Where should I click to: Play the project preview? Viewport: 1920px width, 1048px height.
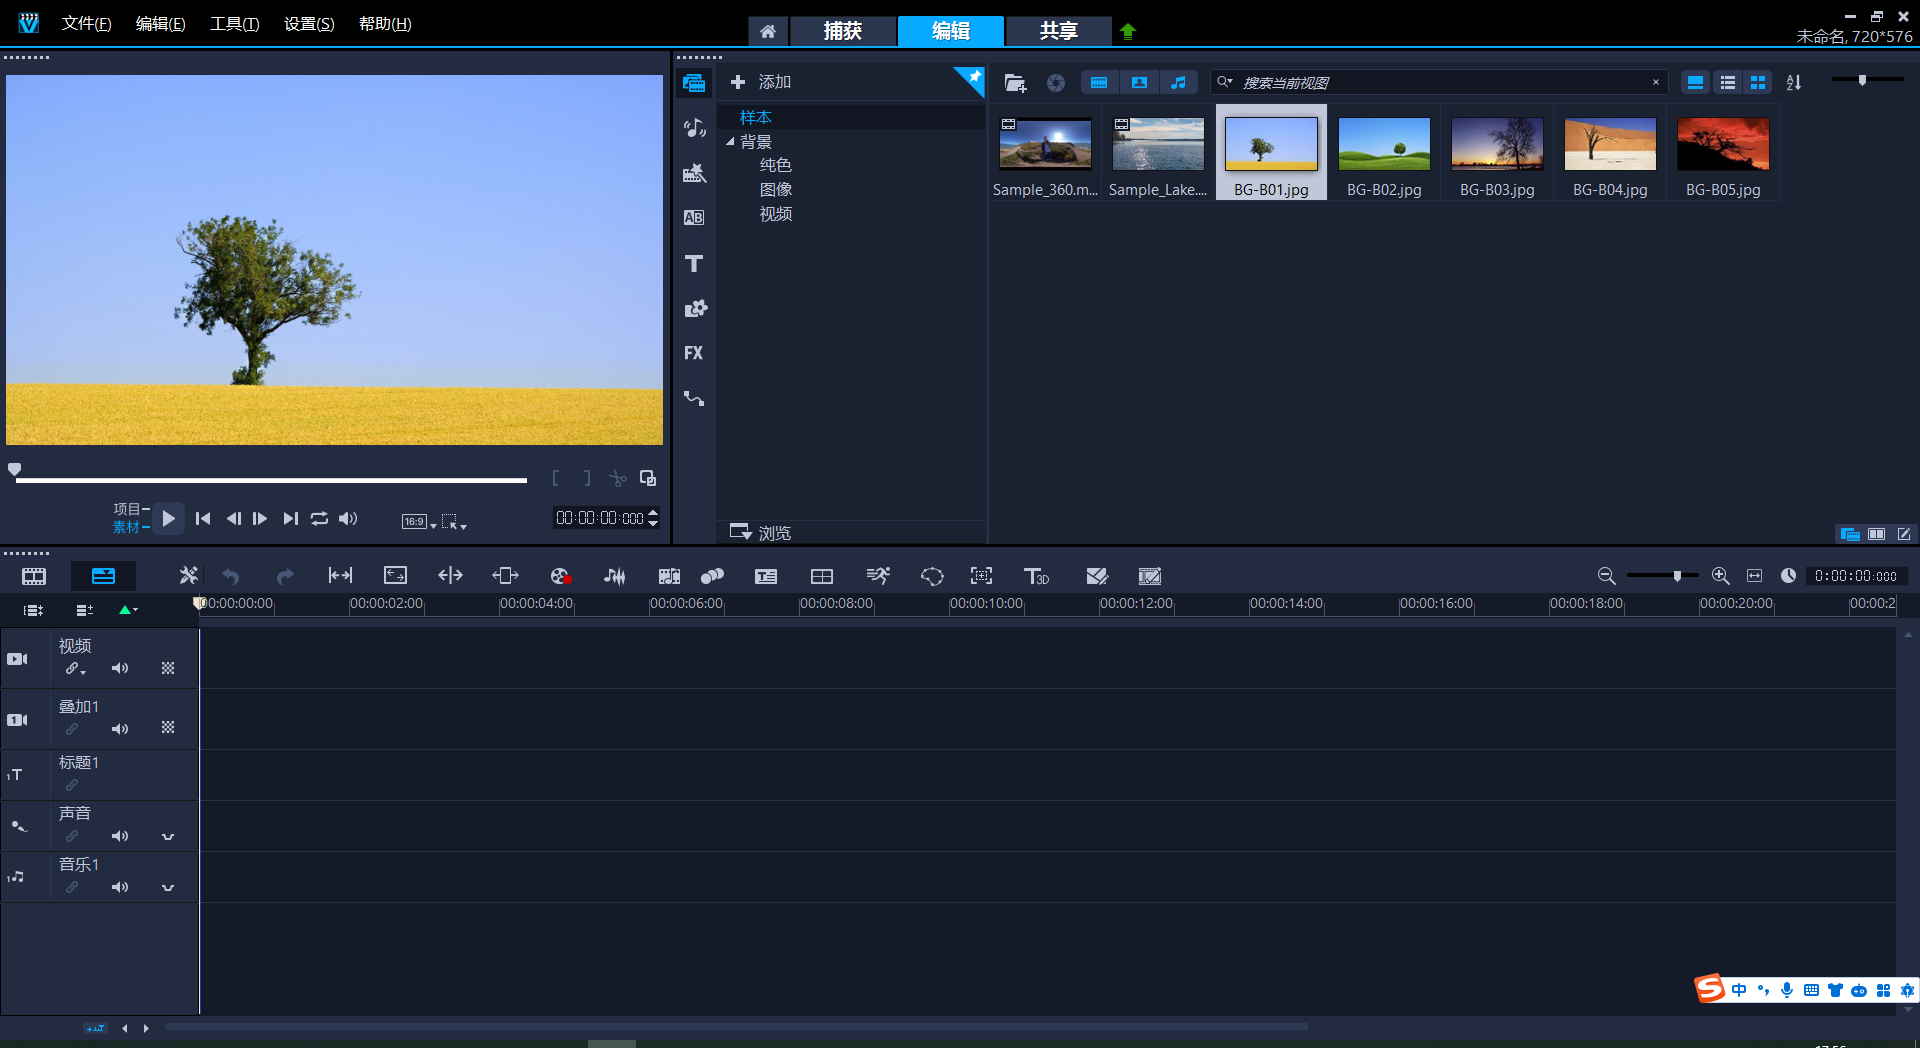click(168, 518)
